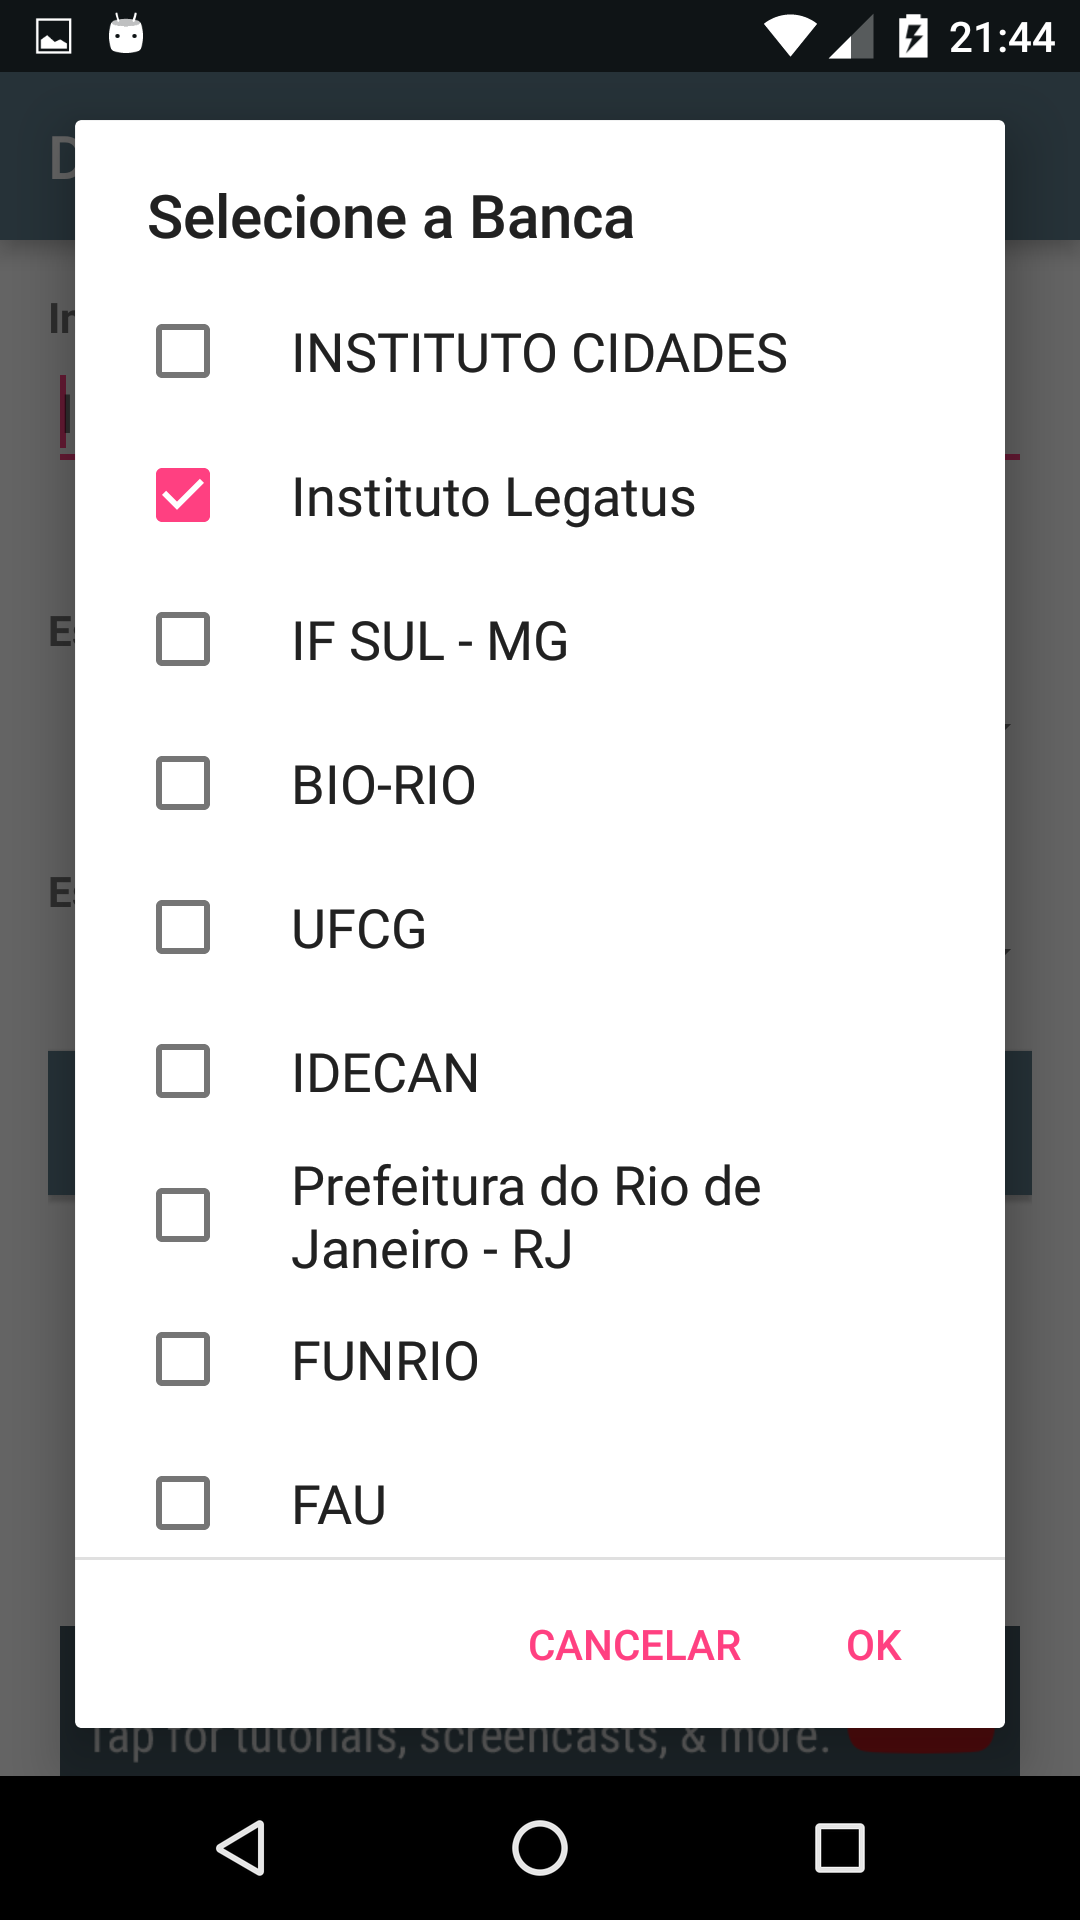
Task: Tap the picture notification icon in status bar
Action: 54,37
